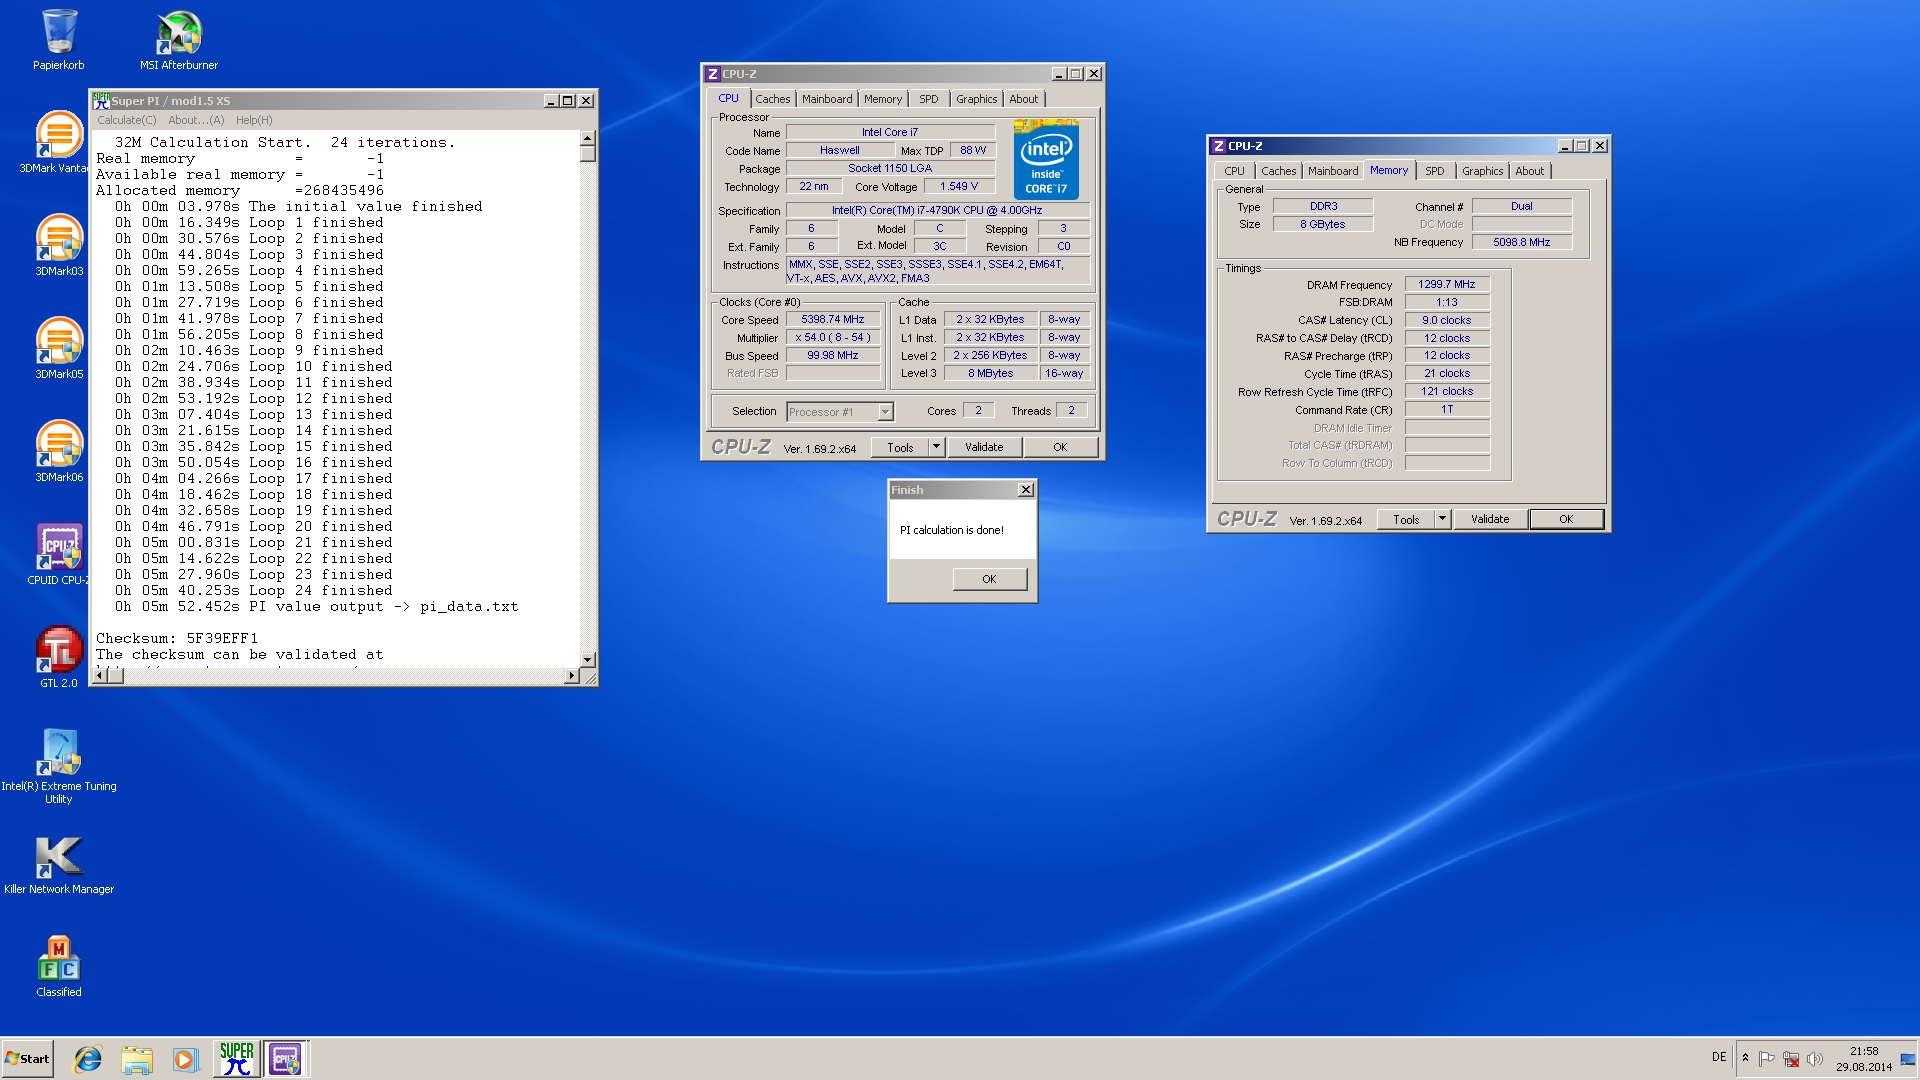
Task: Show desktop button at taskbar edge
Action: [1908, 1059]
